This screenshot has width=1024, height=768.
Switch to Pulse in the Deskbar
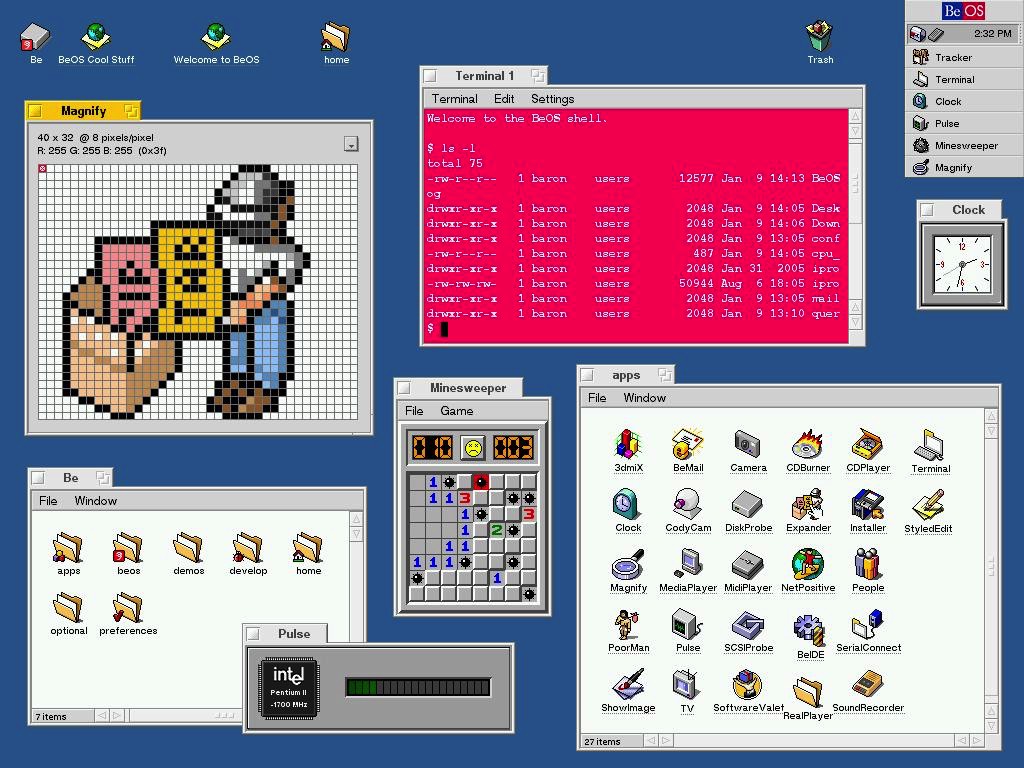click(964, 123)
